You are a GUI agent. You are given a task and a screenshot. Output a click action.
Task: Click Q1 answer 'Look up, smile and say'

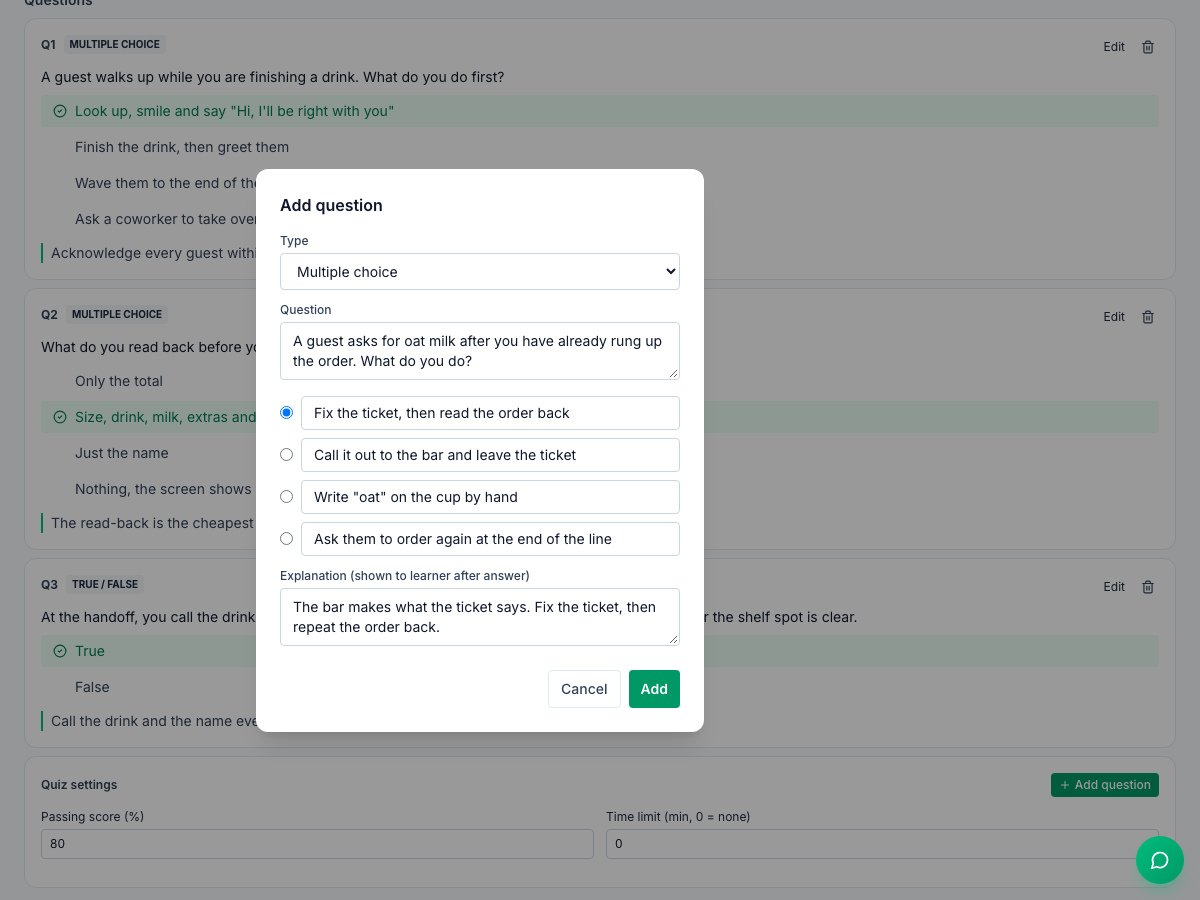600,111
